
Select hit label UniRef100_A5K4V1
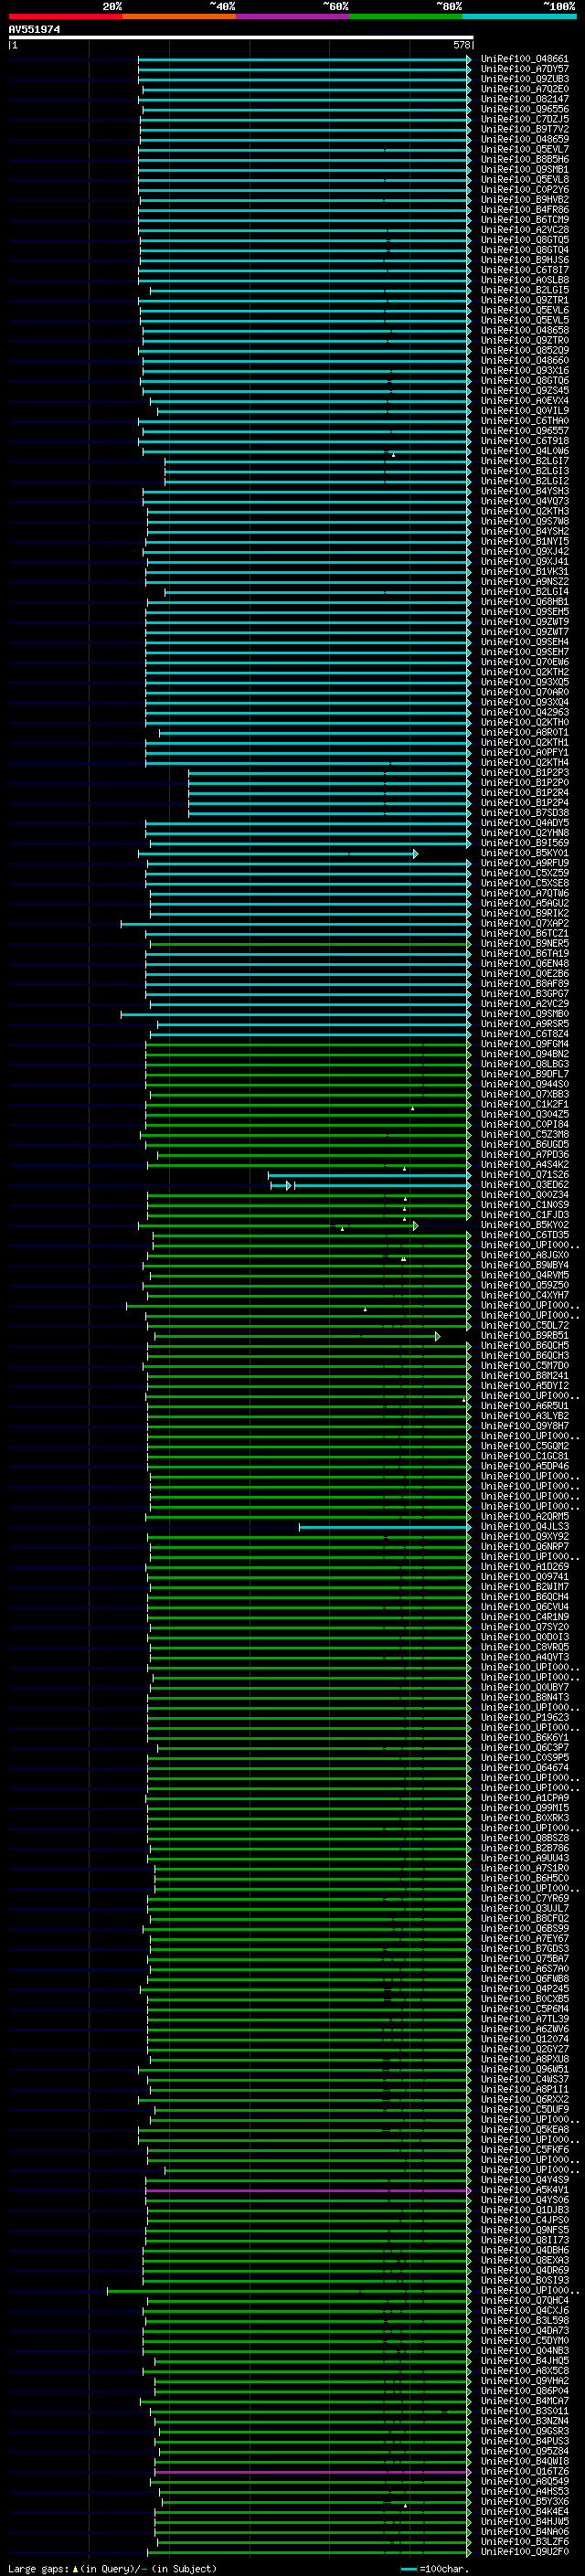[x=524, y=2190]
